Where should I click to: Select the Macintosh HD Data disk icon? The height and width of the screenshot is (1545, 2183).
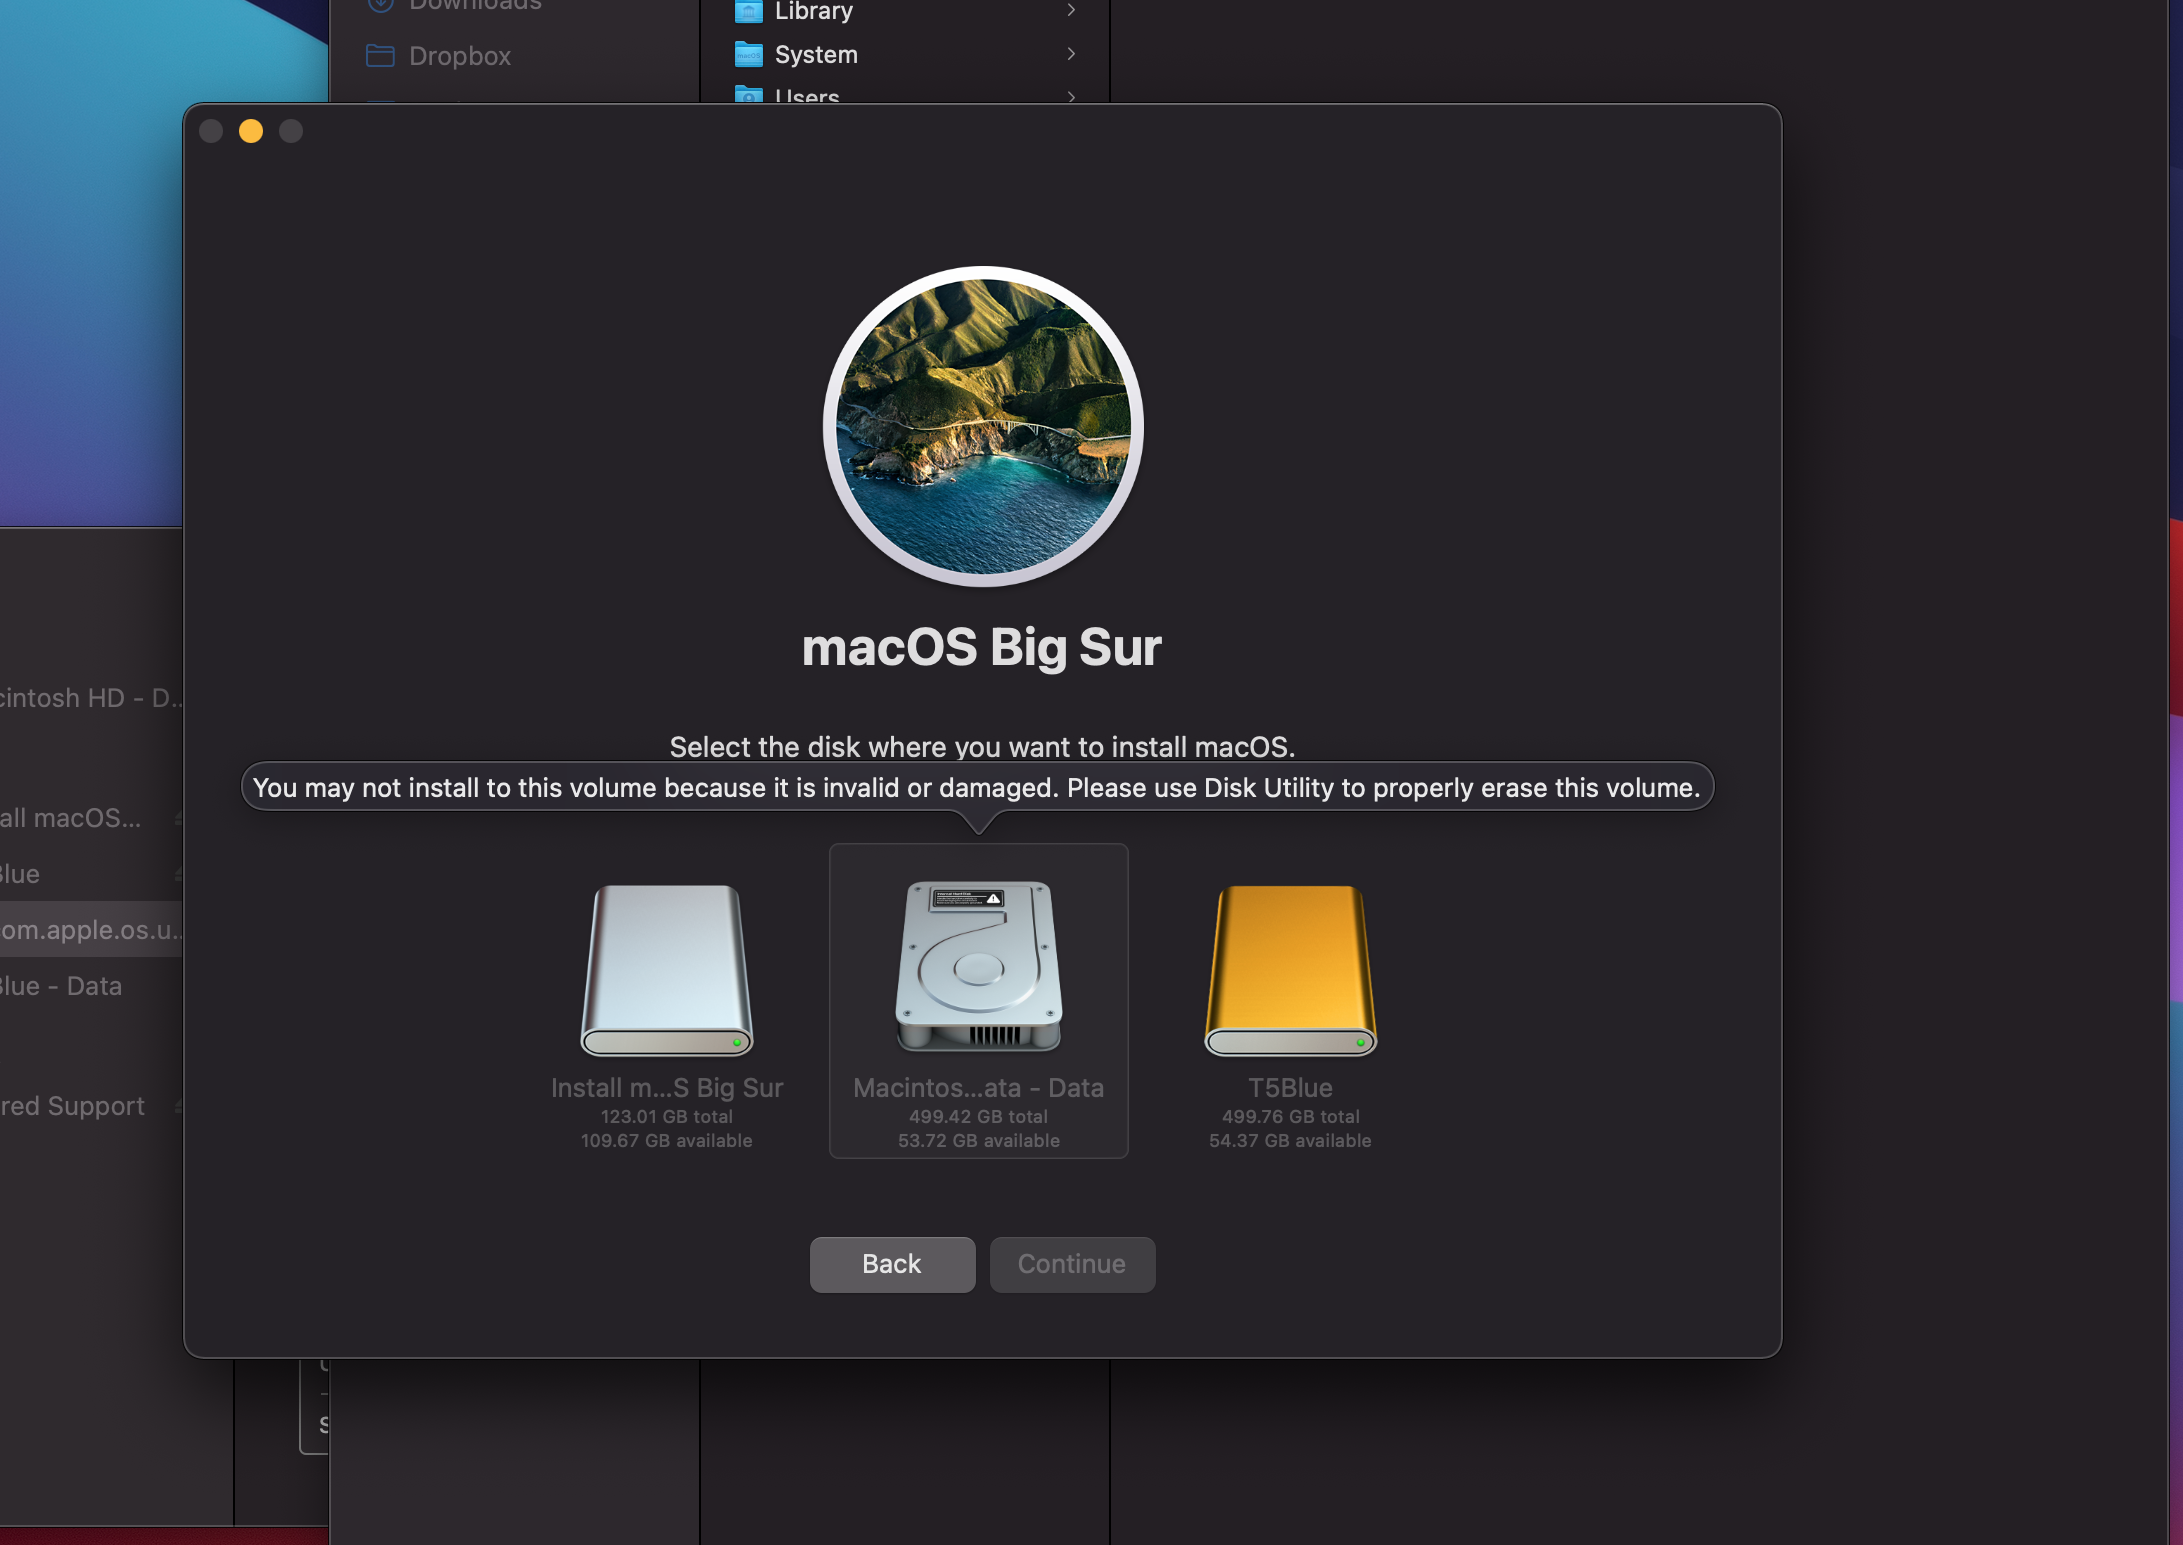coord(978,967)
